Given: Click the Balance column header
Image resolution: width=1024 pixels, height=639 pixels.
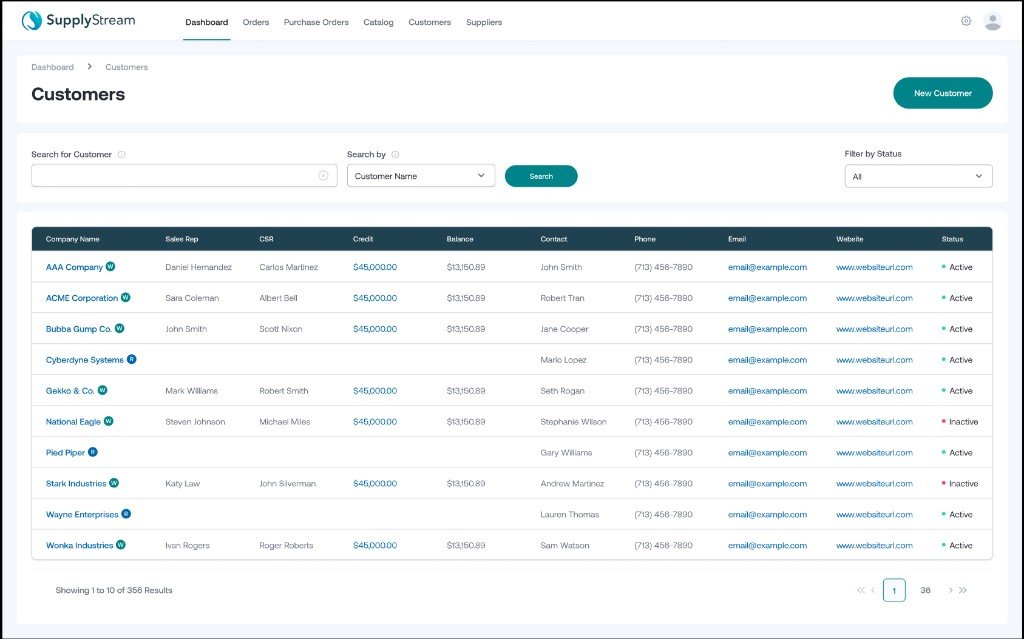Looking at the screenshot, I should [460, 239].
